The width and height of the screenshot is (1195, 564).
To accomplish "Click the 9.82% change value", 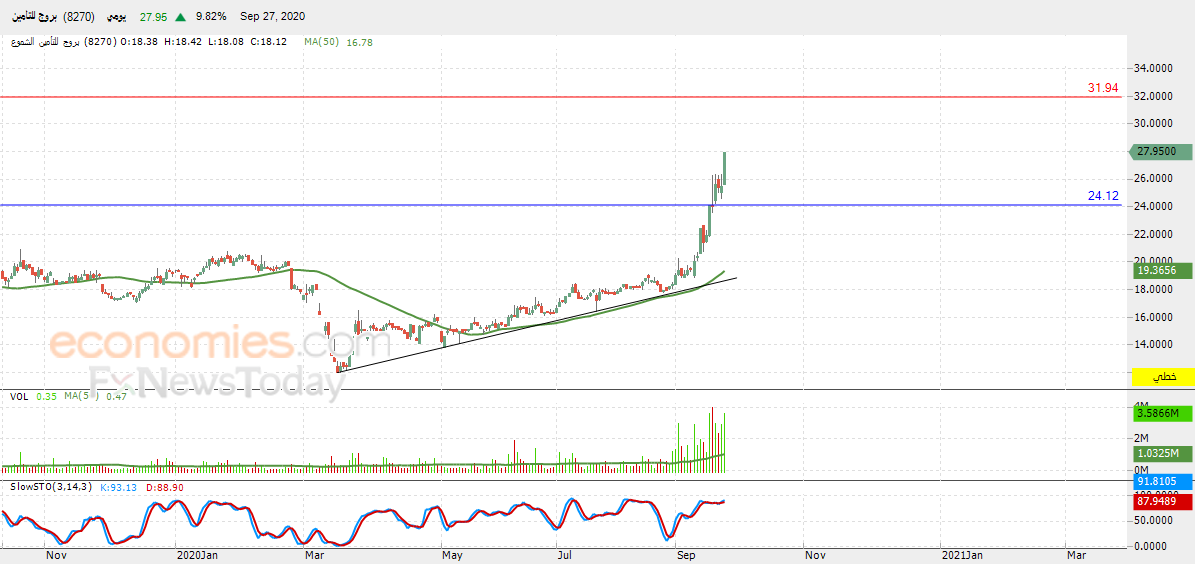I will (211, 17).
